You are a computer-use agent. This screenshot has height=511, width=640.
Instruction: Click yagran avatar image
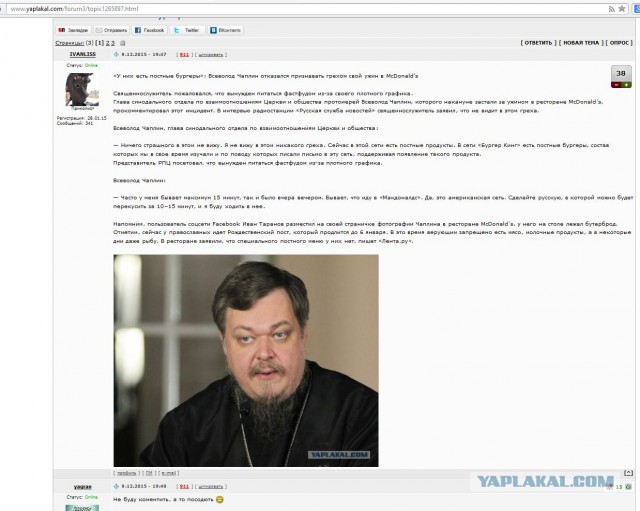point(82,508)
